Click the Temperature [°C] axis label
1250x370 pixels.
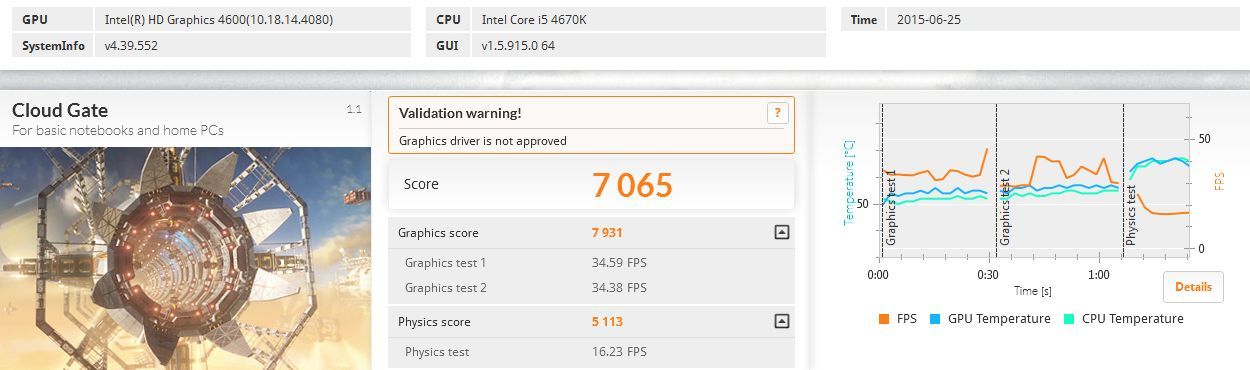tap(850, 181)
